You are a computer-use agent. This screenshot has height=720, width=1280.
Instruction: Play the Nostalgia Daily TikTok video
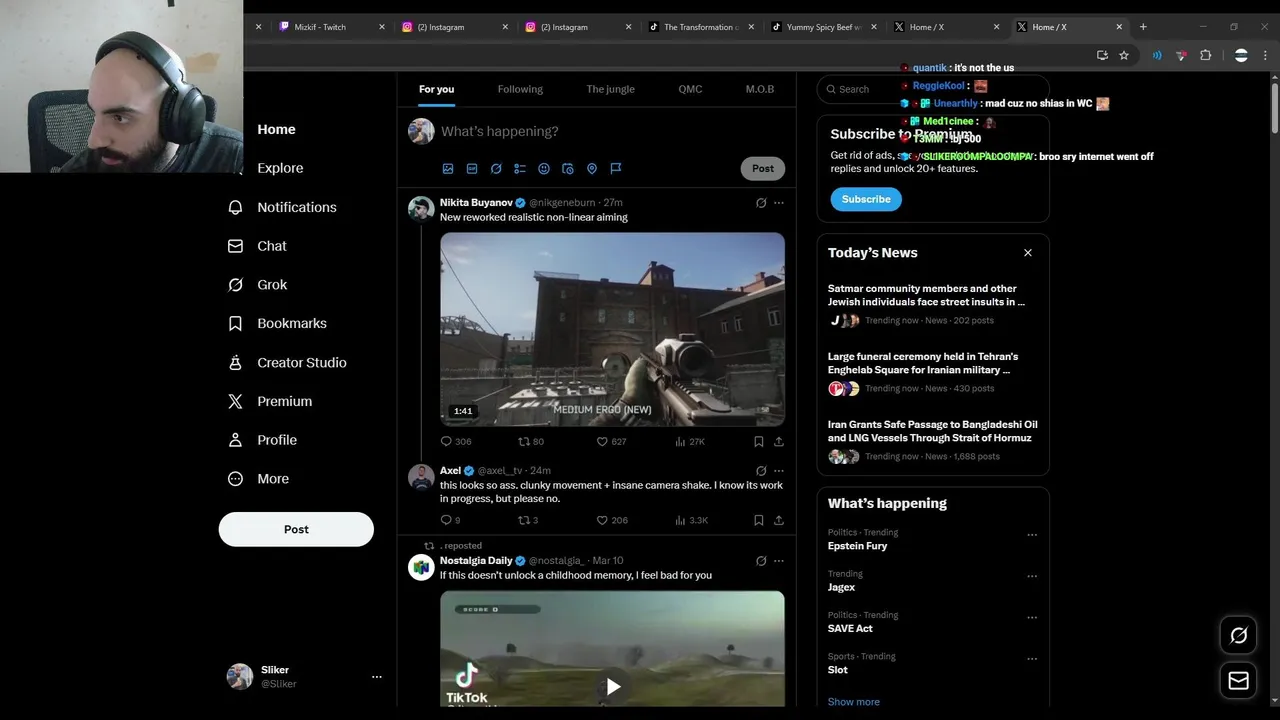click(x=613, y=686)
